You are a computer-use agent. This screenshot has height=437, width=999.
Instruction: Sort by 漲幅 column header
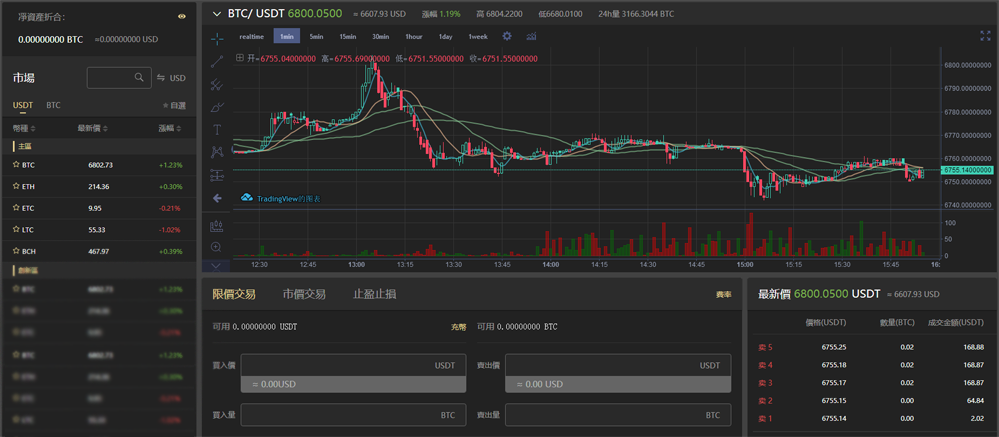point(170,128)
